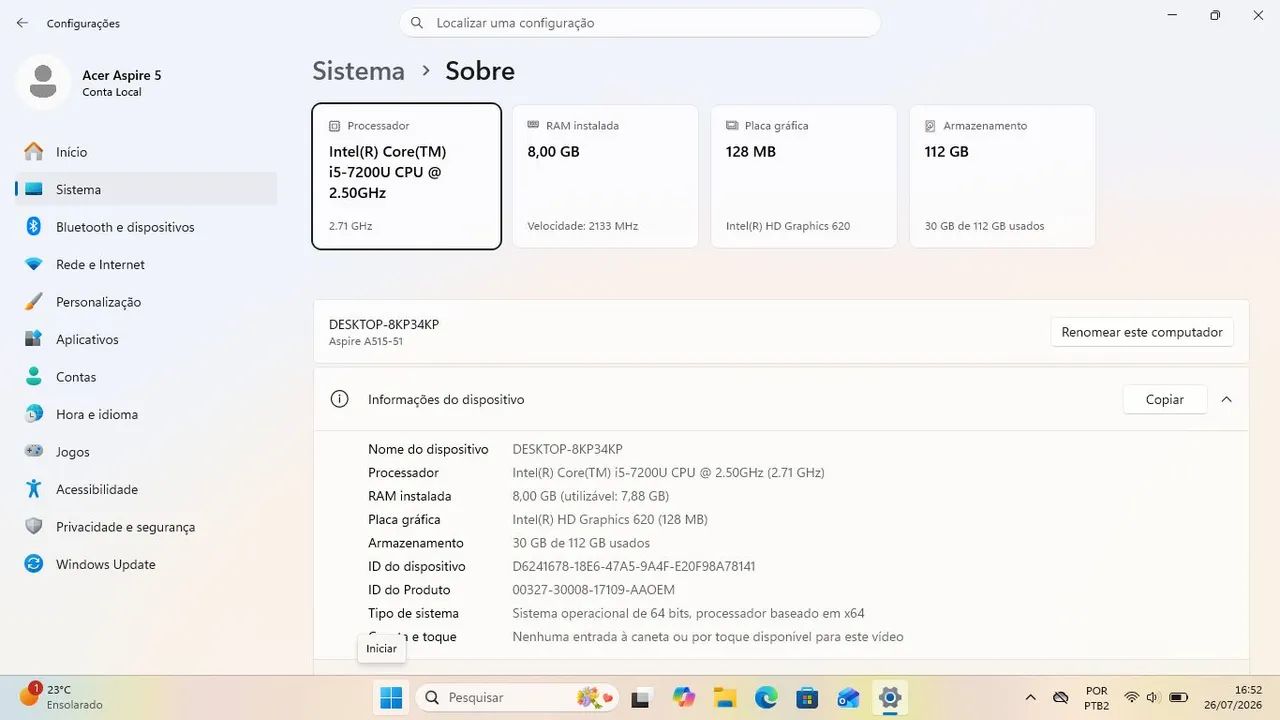Screen dimensions: 1280x720
Task: Click the Wi-Fi tray icon
Action: 1132,697
